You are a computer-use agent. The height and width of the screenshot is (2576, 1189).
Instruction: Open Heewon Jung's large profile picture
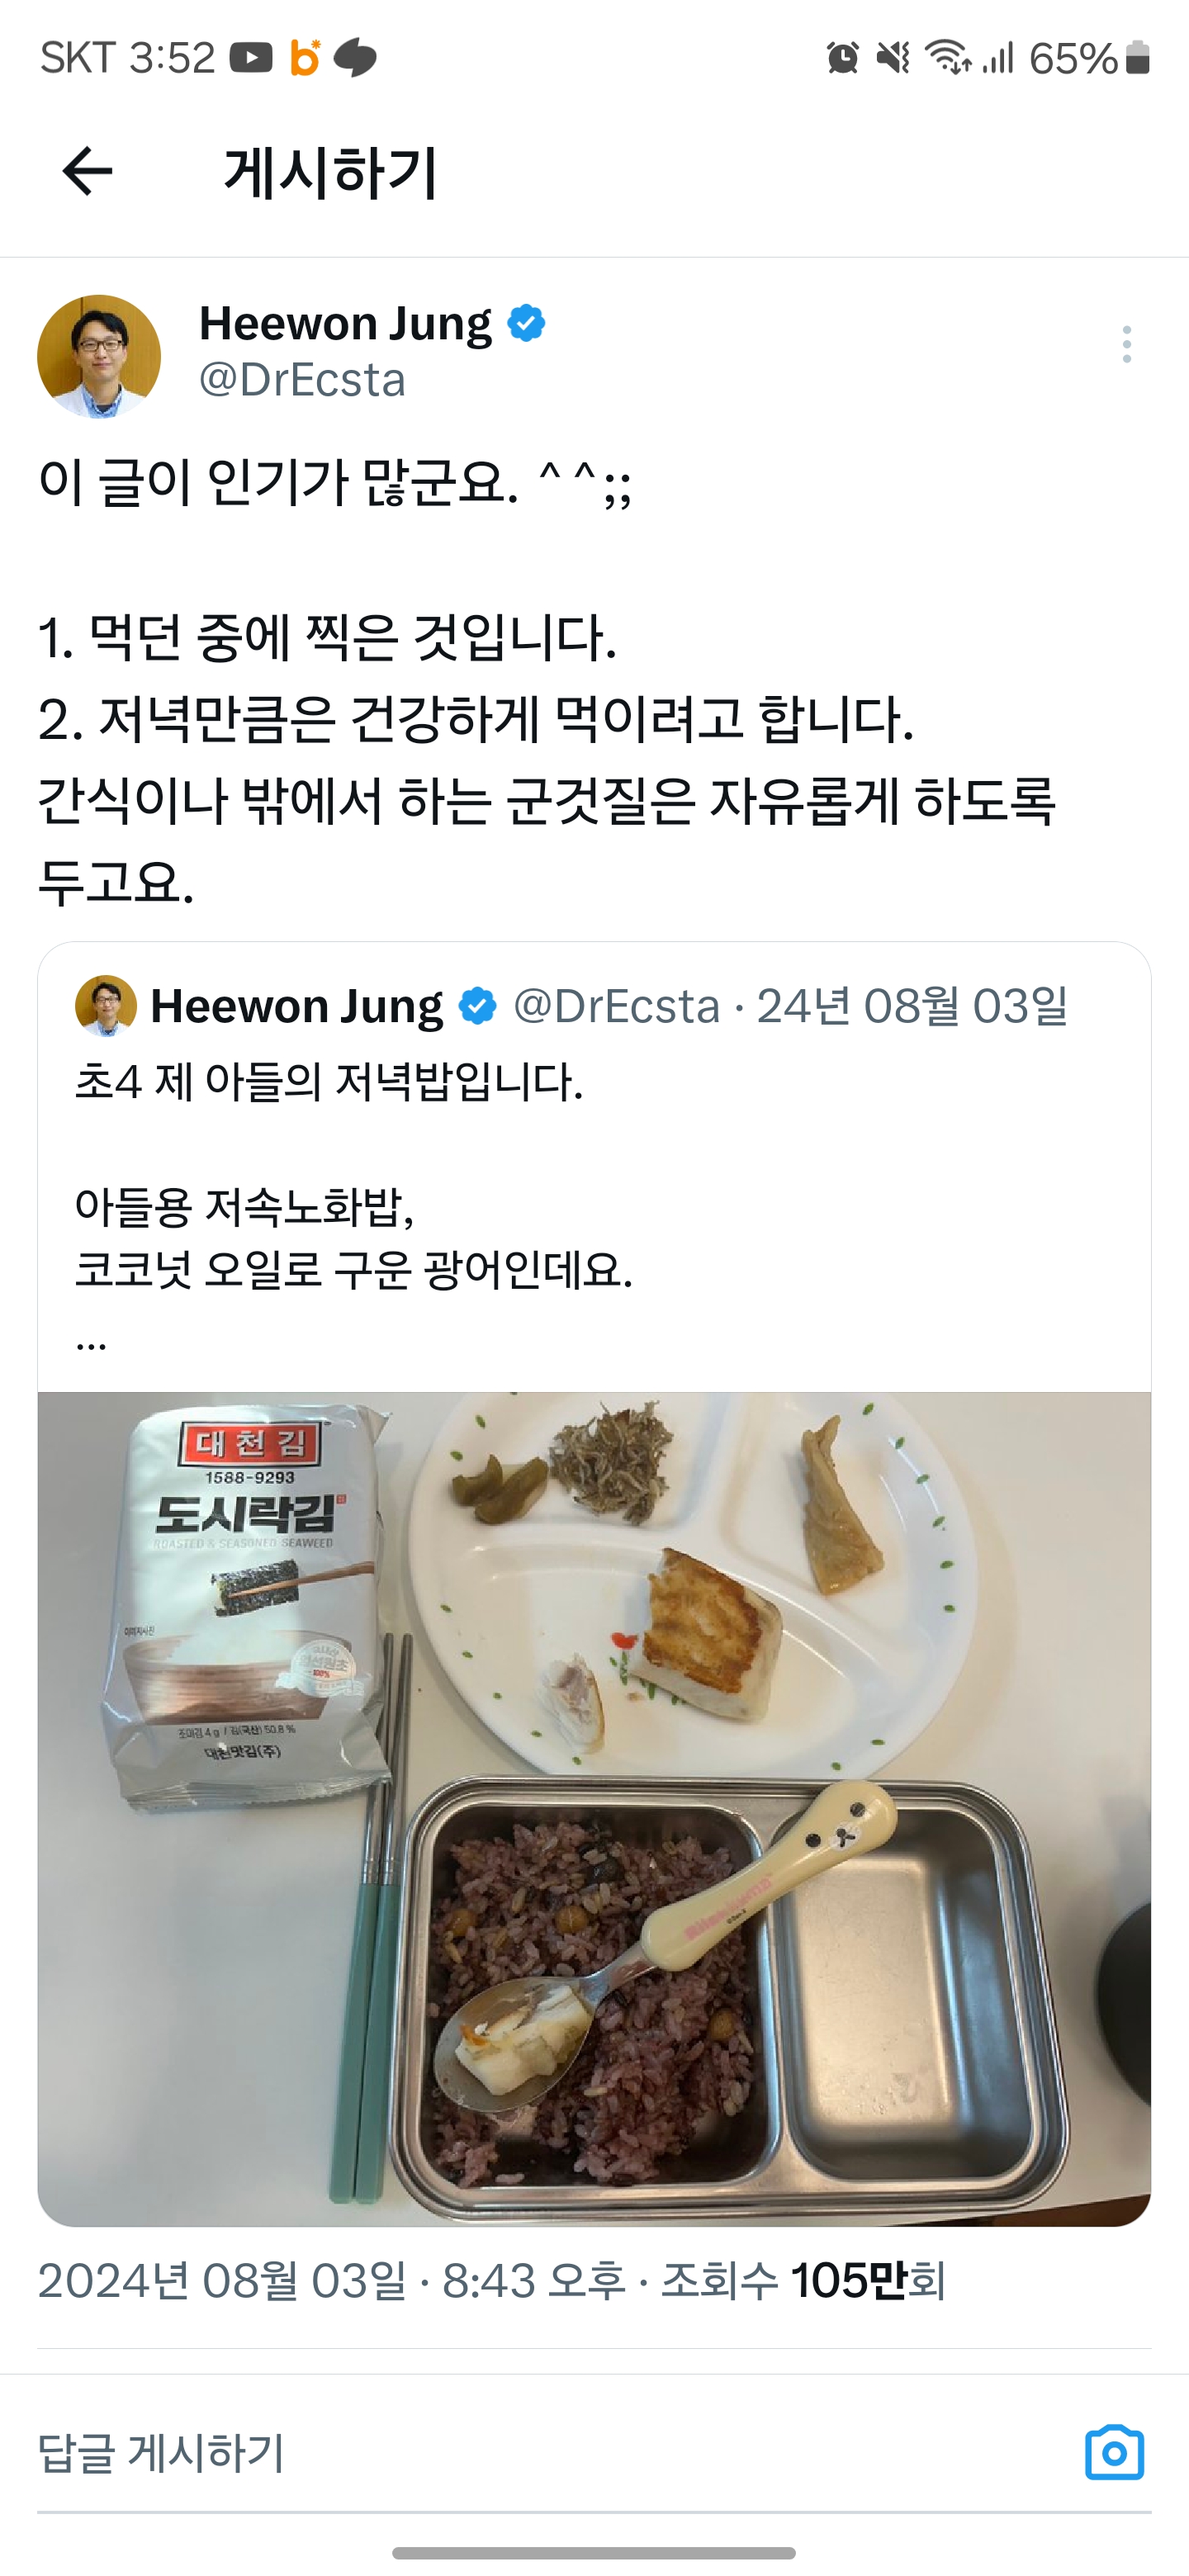click(x=99, y=356)
